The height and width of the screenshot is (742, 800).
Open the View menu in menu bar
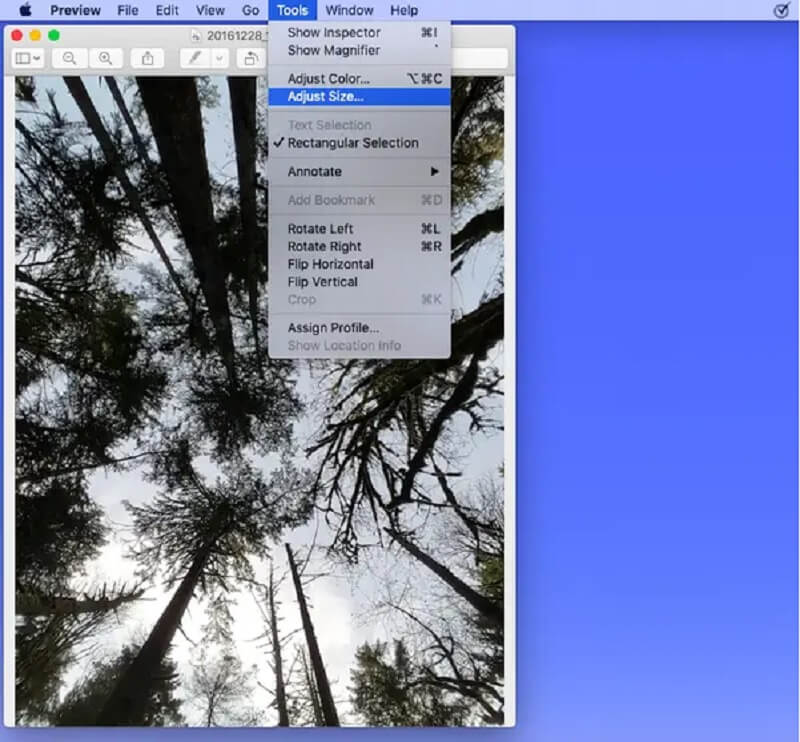click(x=210, y=11)
